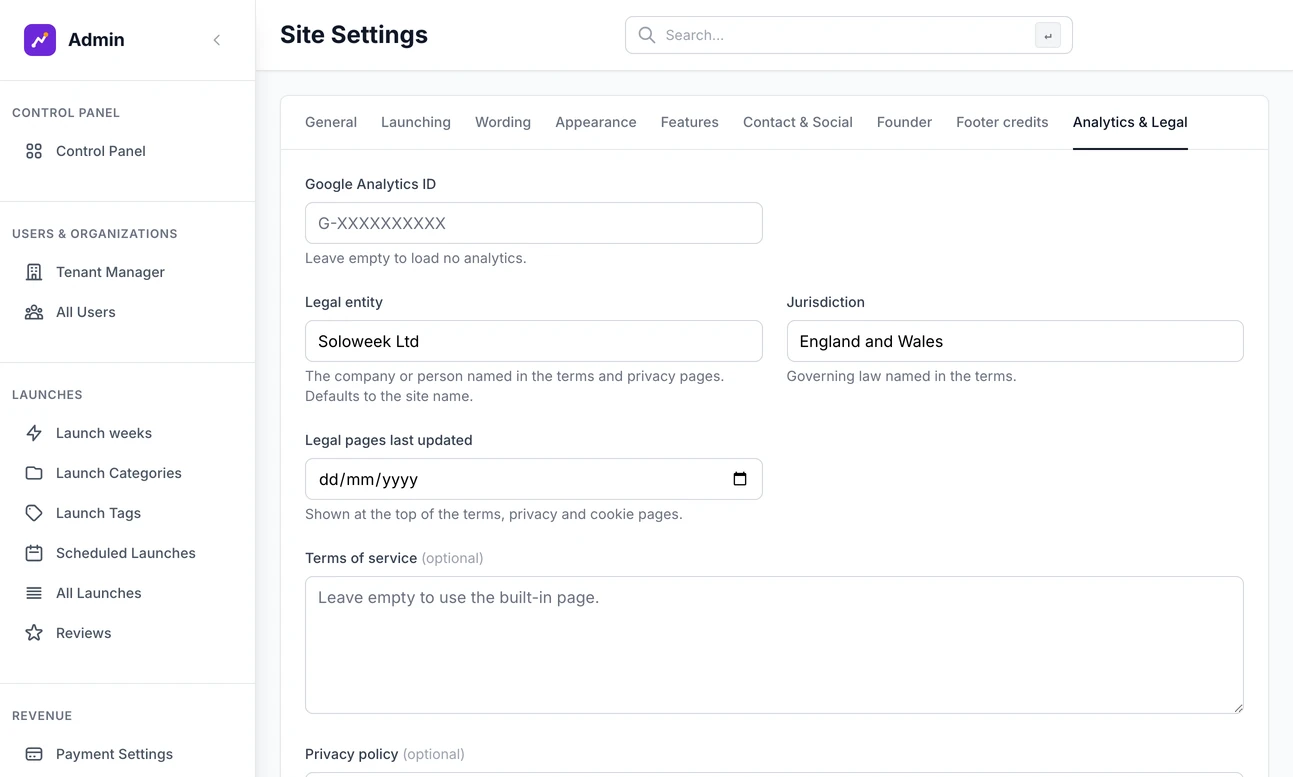
Task: Switch to the General tab
Action: [331, 122]
